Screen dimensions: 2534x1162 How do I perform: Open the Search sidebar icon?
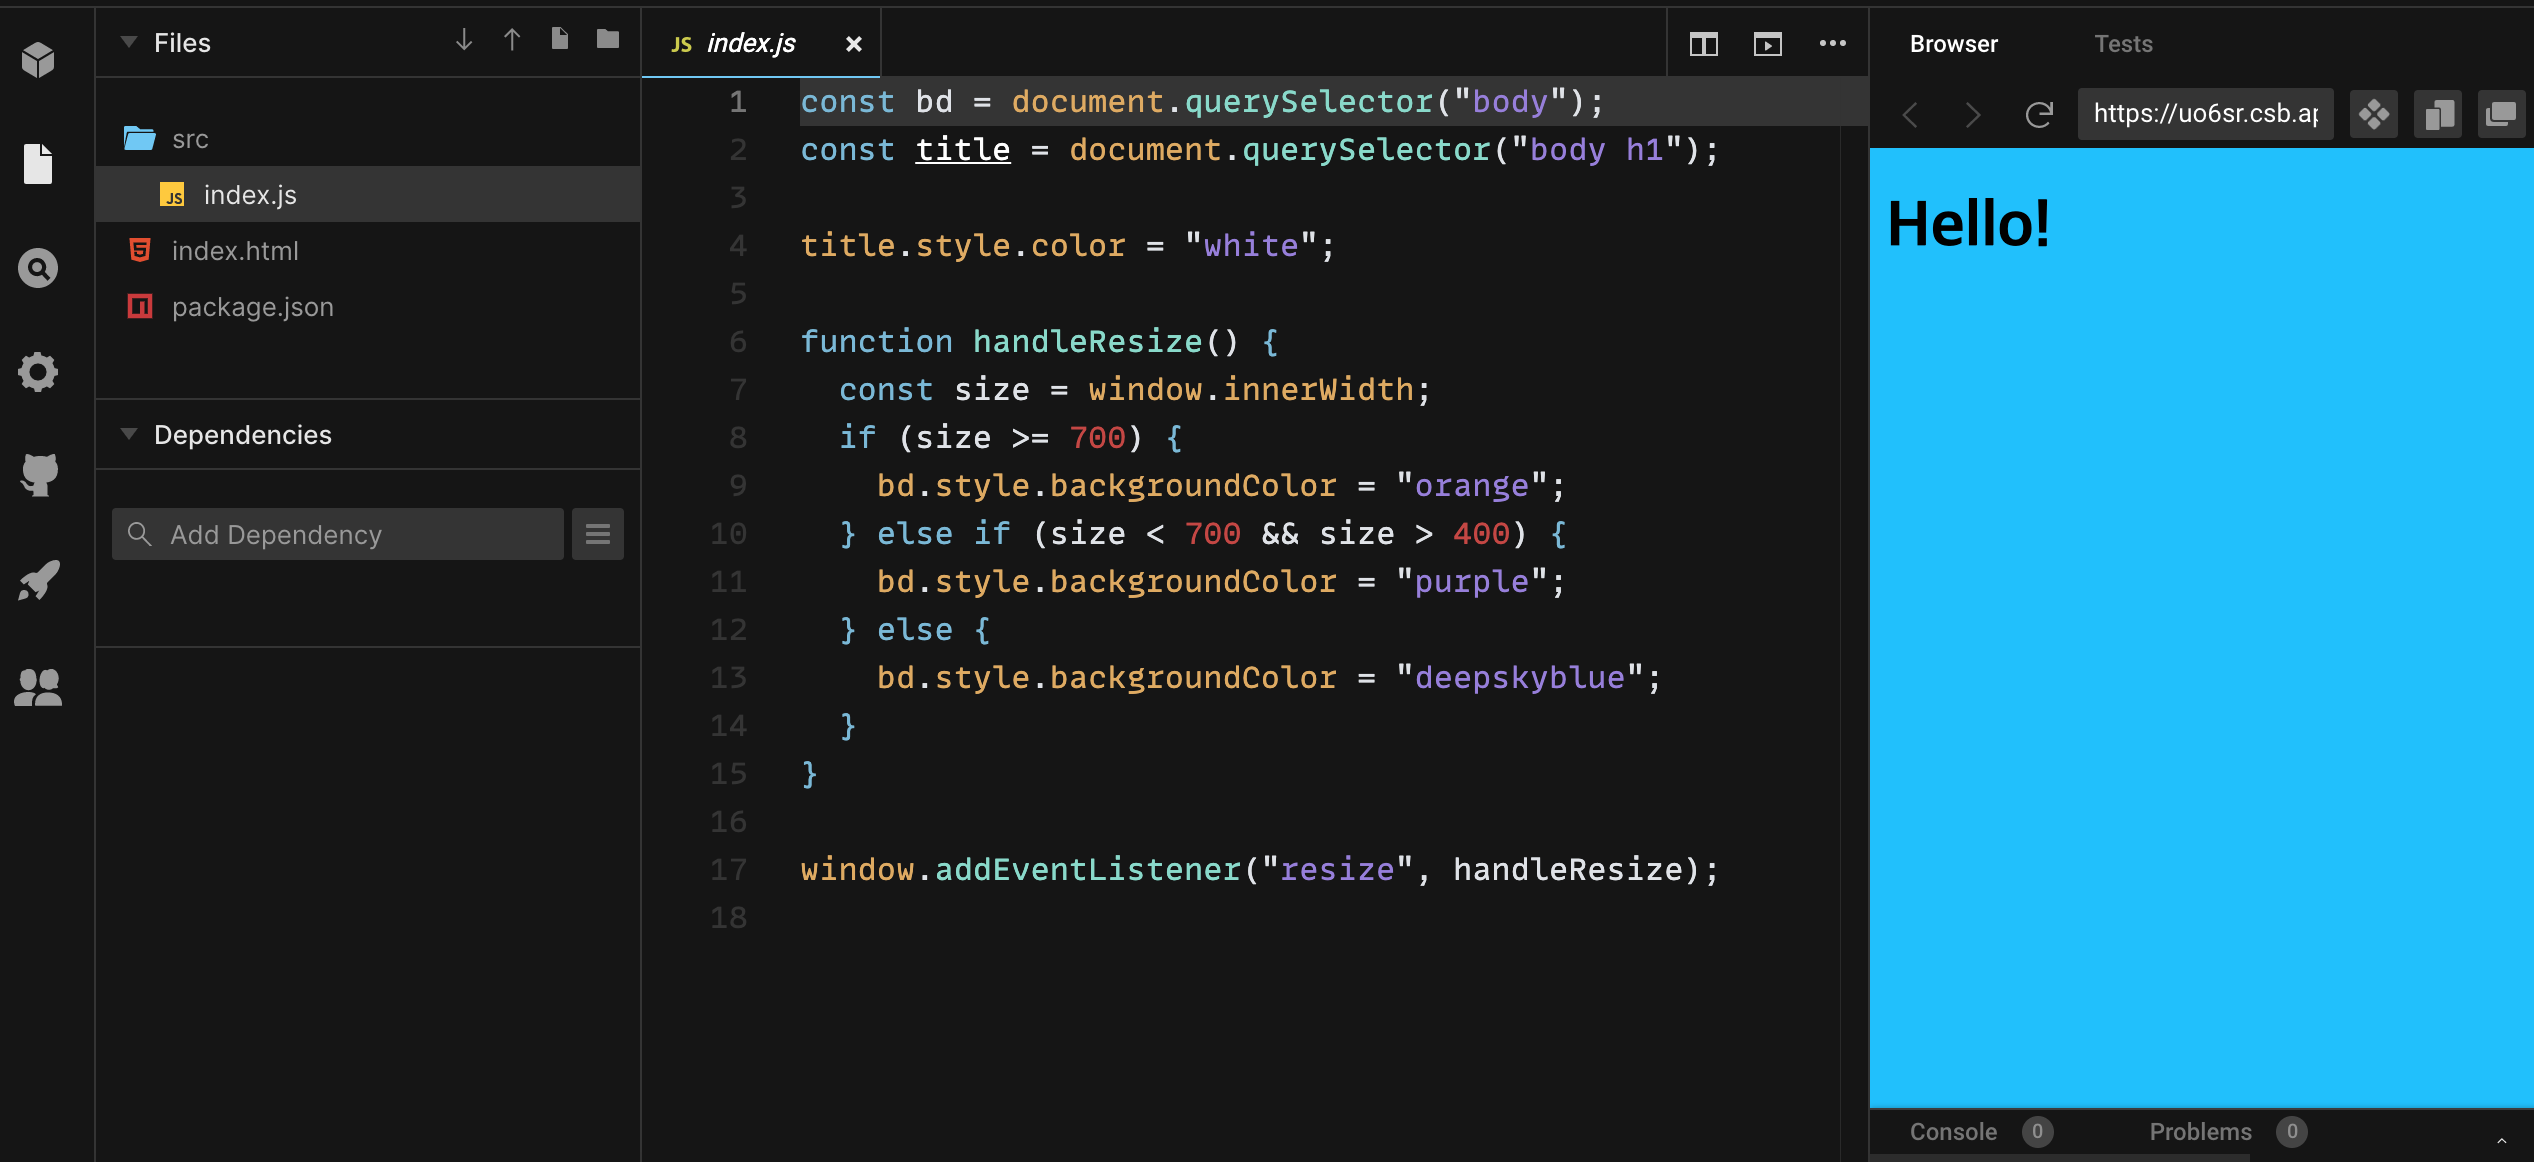38,268
